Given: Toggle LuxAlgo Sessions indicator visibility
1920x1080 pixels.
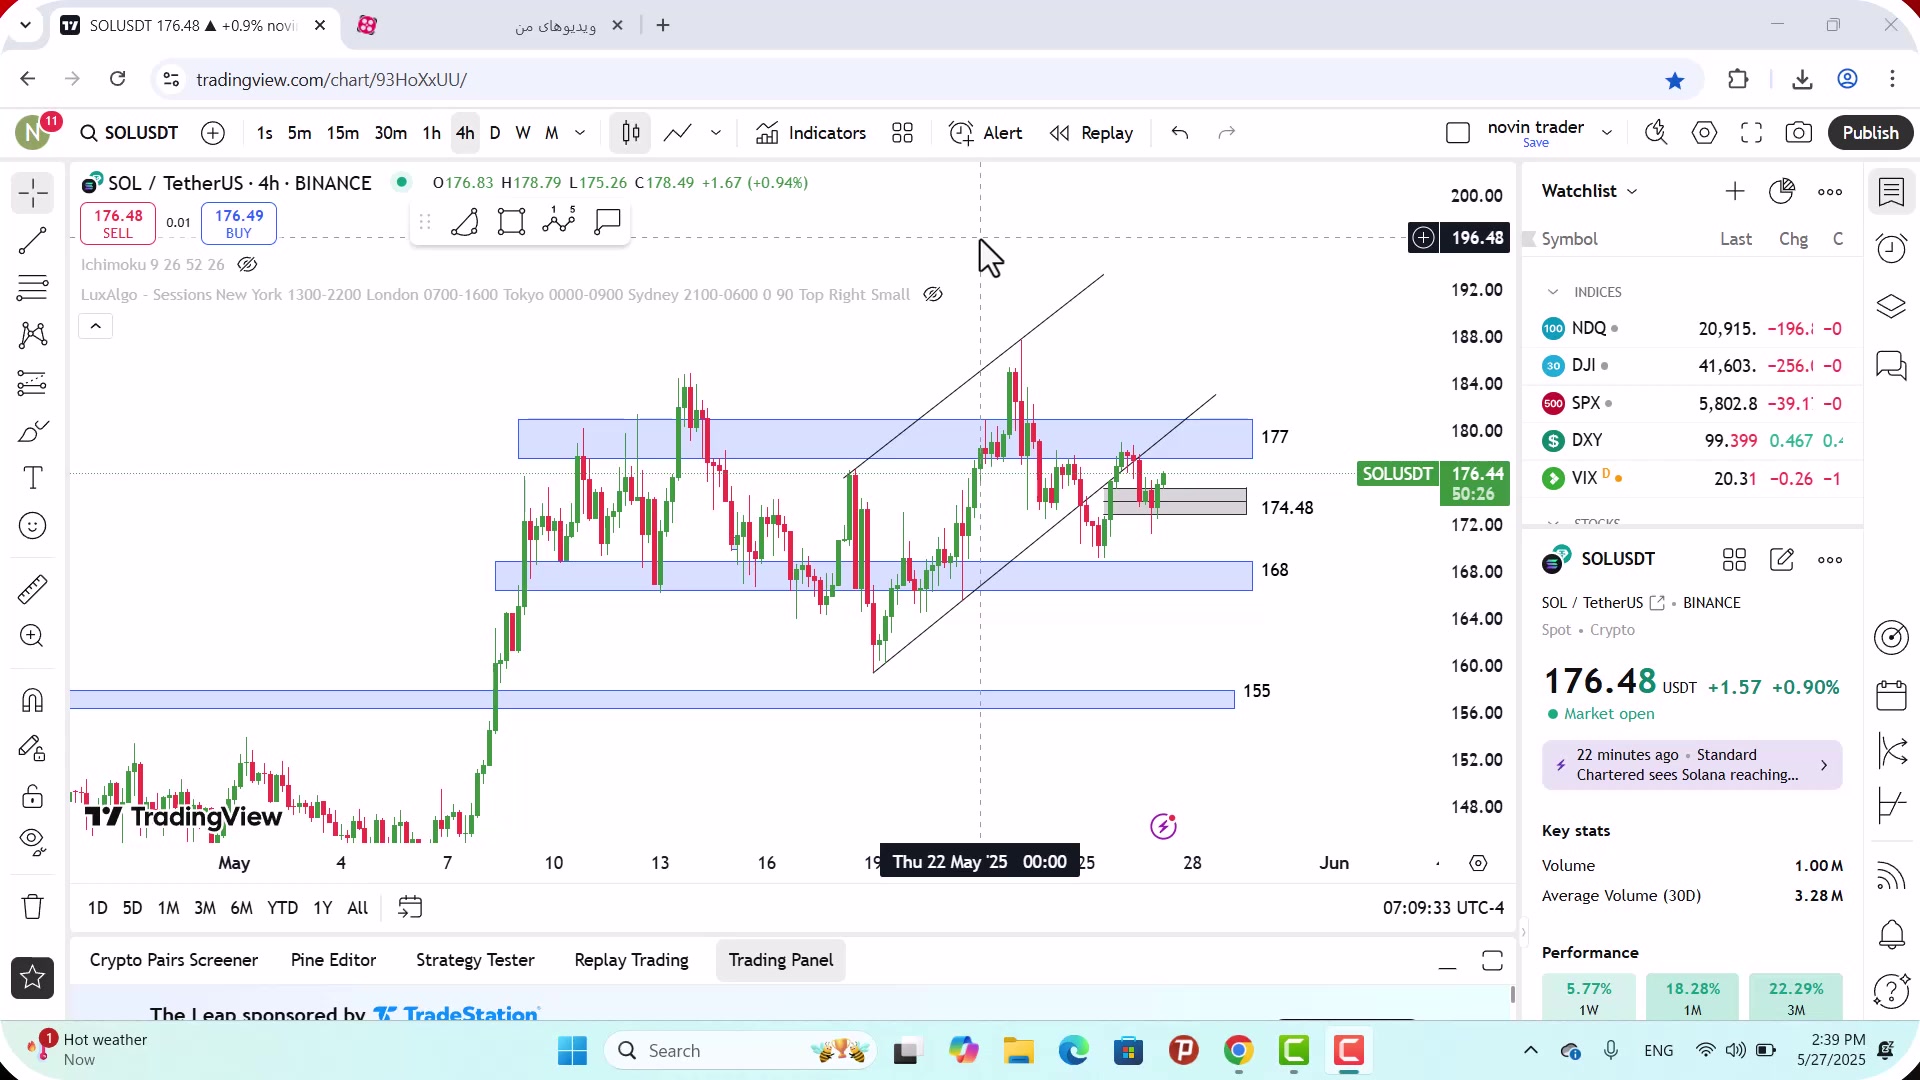Looking at the screenshot, I should [932, 295].
